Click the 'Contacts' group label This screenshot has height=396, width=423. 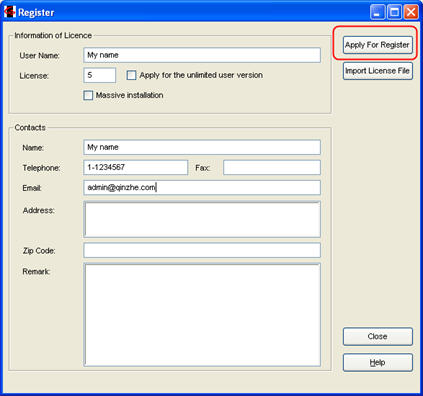point(30,128)
